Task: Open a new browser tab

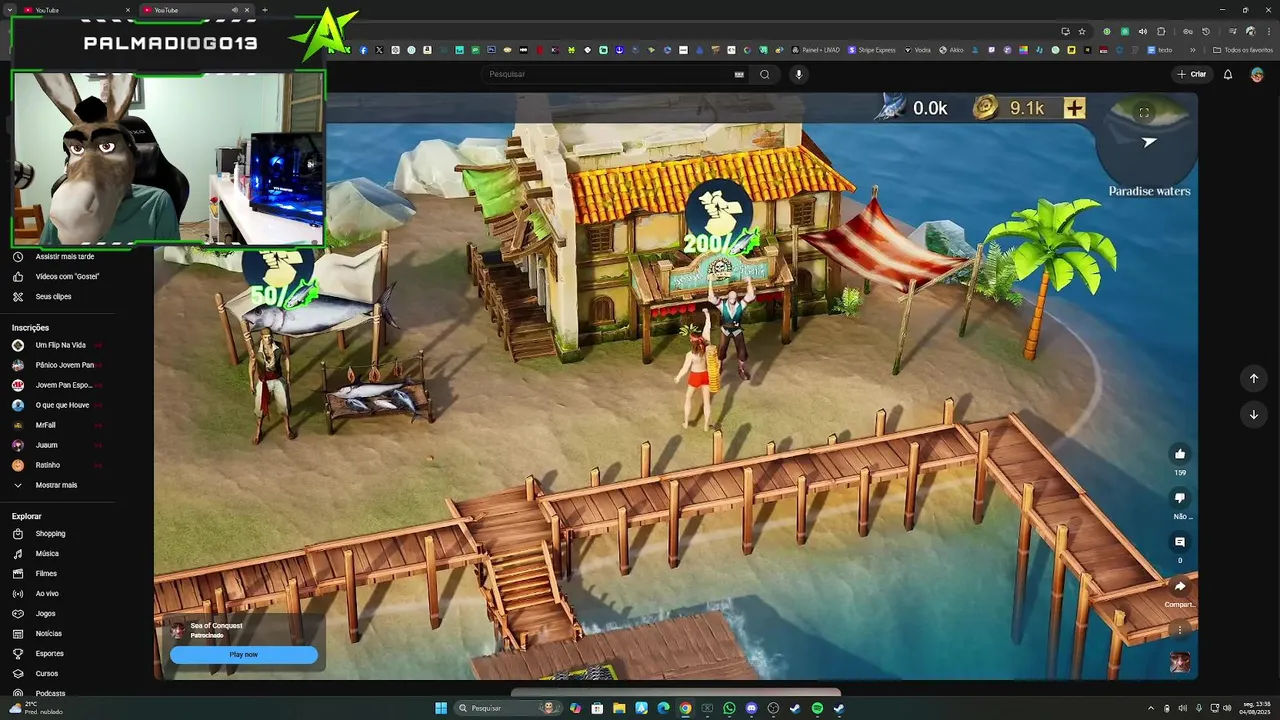Action: coord(265,10)
